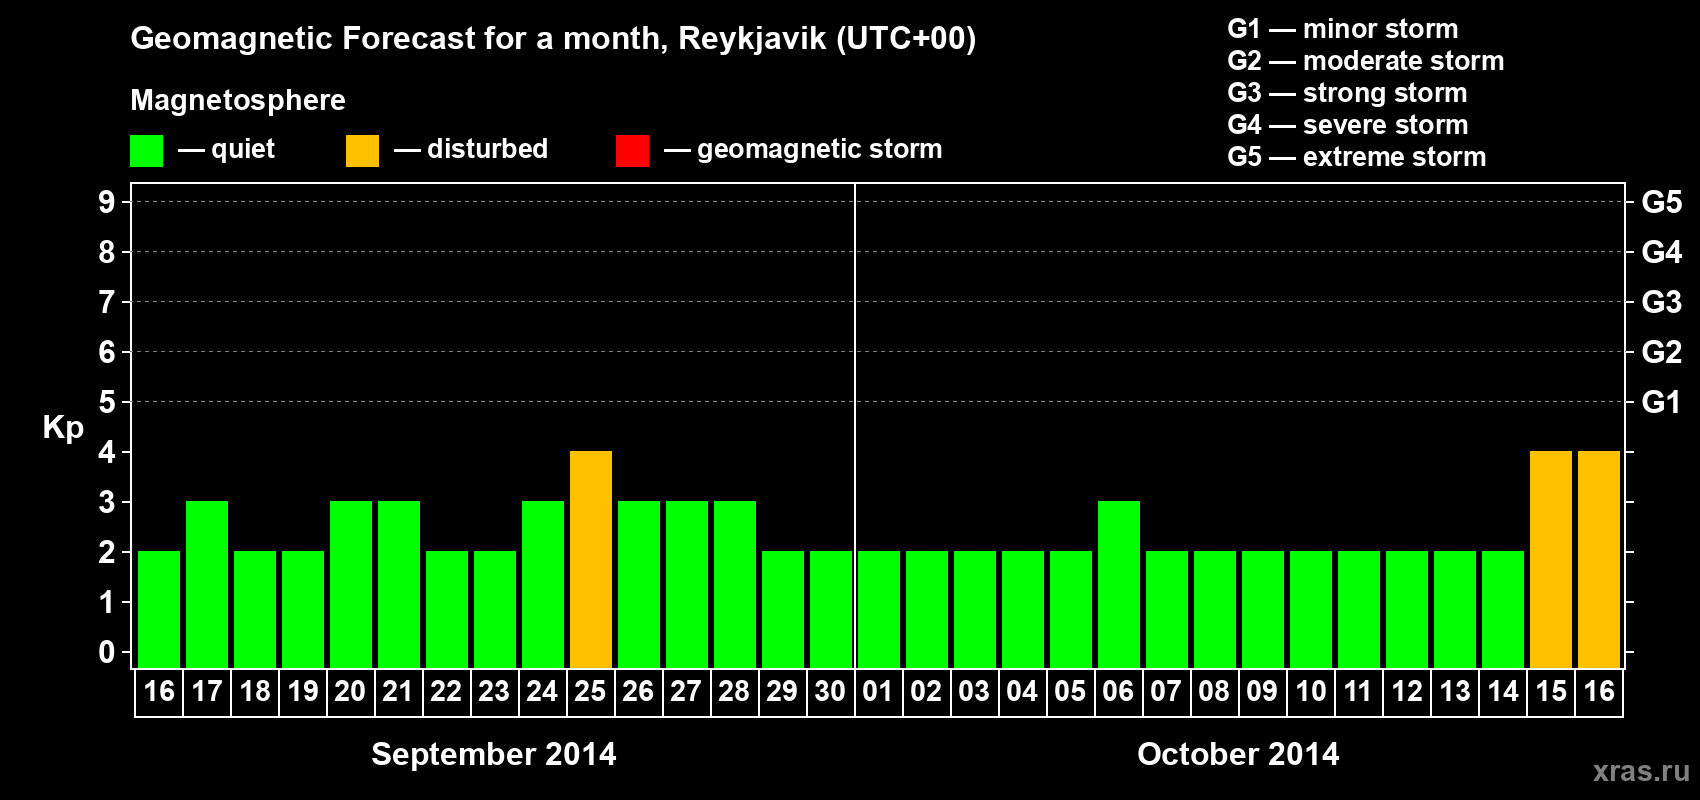Select the orange bar for September 25
The image size is (1700, 800).
click(591, 559)
